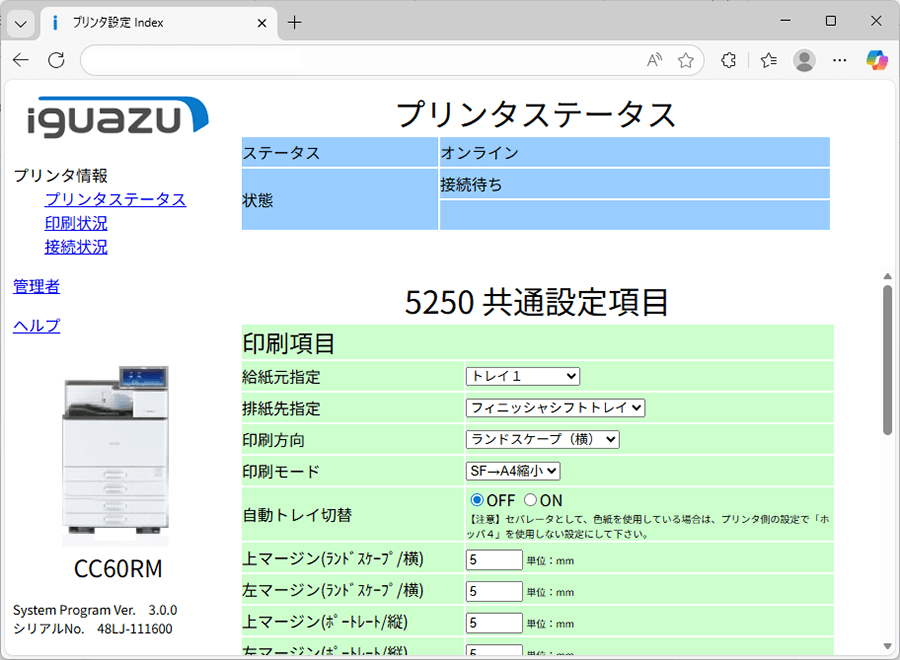
Task: Open the browser profile menu
Action: pyautogui.click(x=804, y=60)
